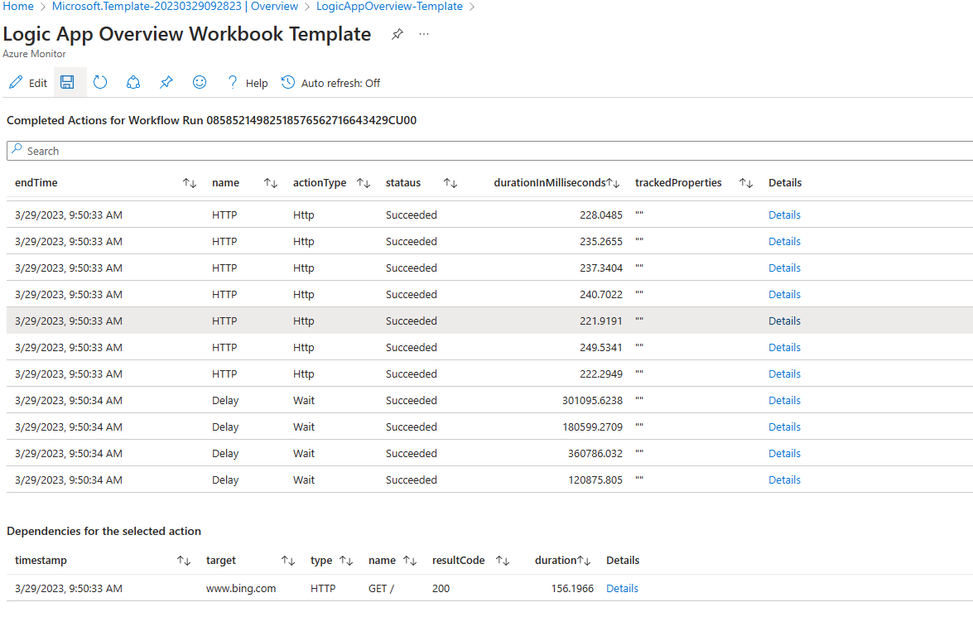Select the HTTP row with duration 249.5341

490,348
